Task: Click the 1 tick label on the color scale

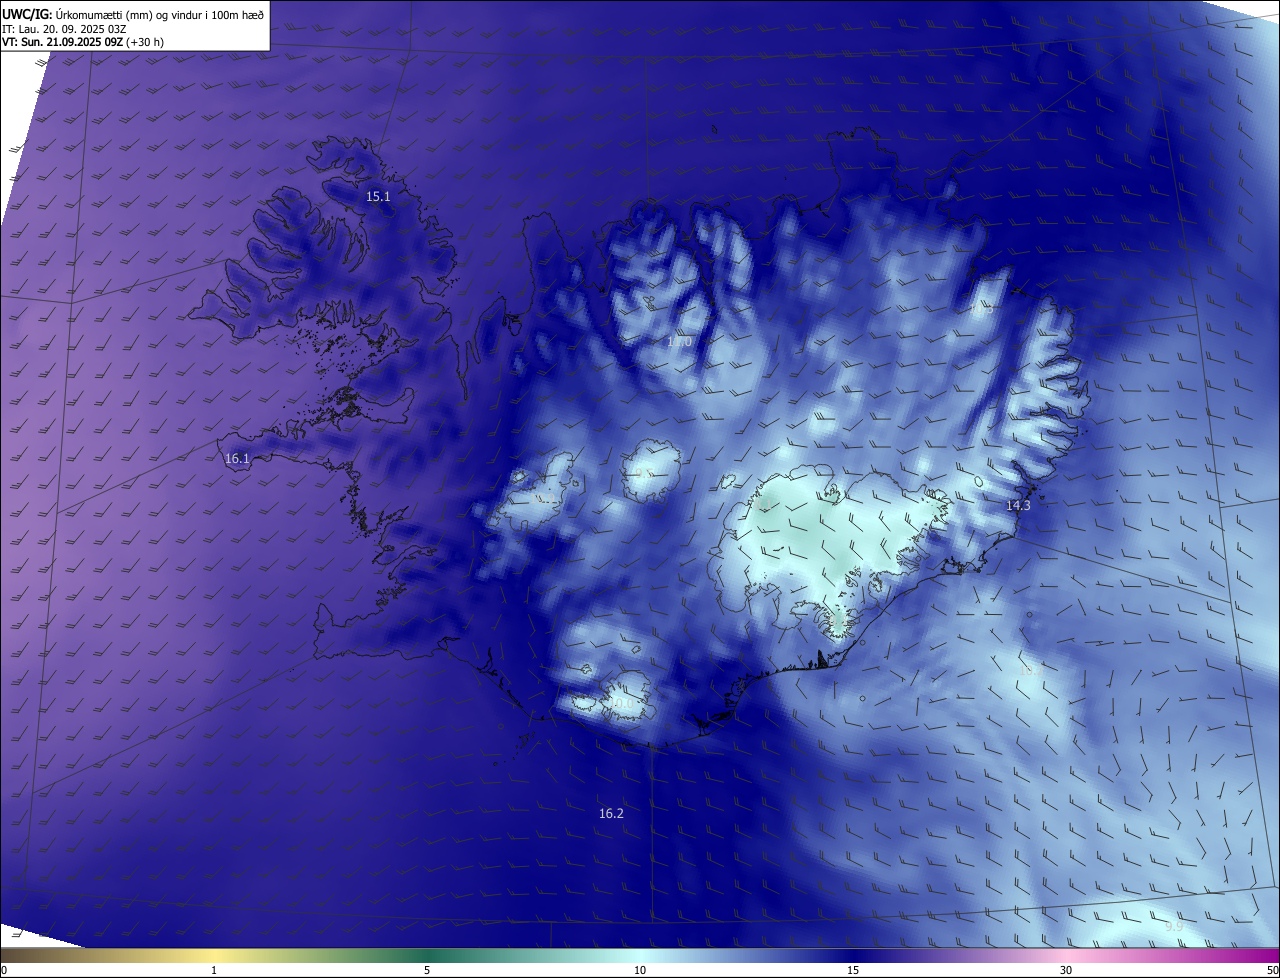Action: click(x=214, y=970)
